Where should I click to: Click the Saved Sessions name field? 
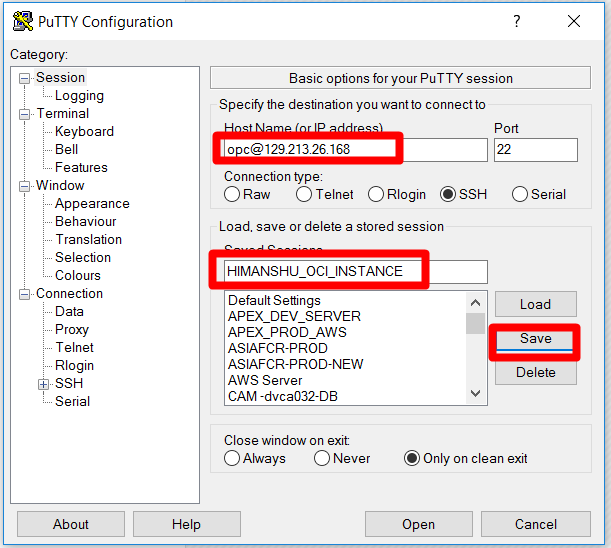click(x=356, y=272)
